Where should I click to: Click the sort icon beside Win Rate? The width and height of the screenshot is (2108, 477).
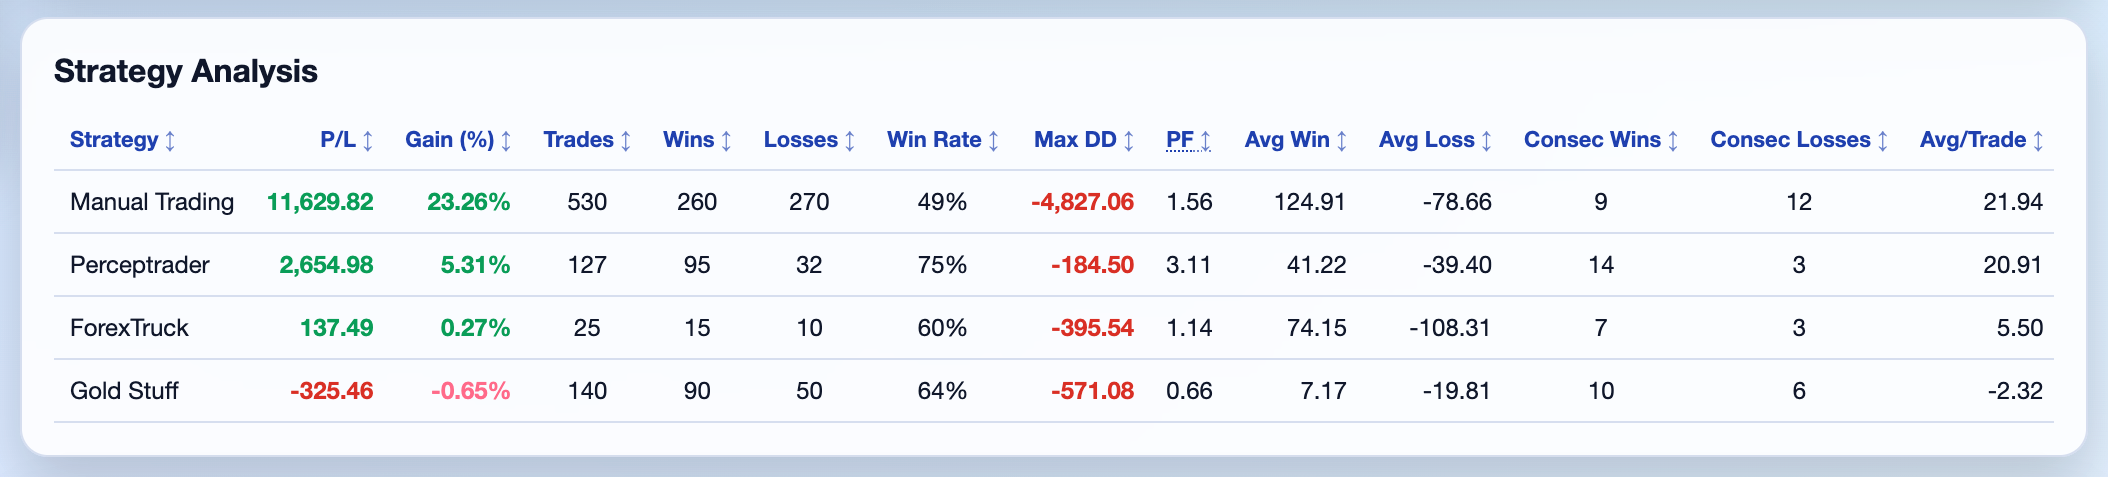[x=993, y=141]
